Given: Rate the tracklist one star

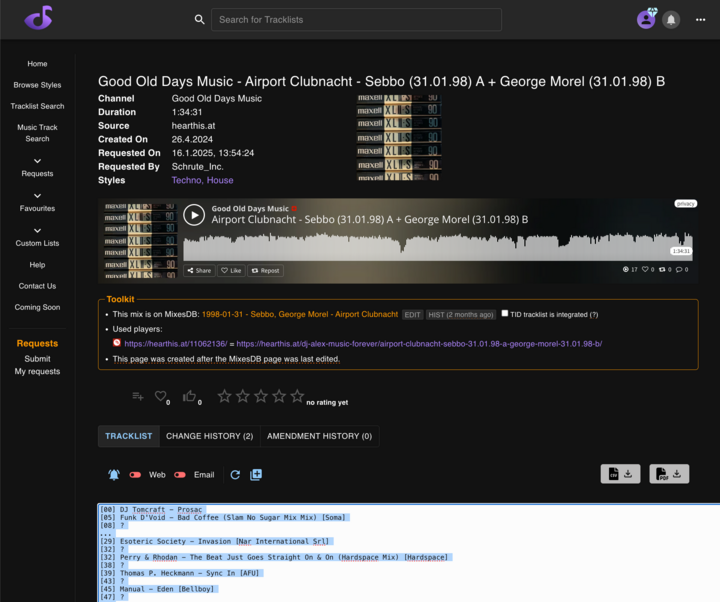Looking at the screenshot, I should point(225,396).
